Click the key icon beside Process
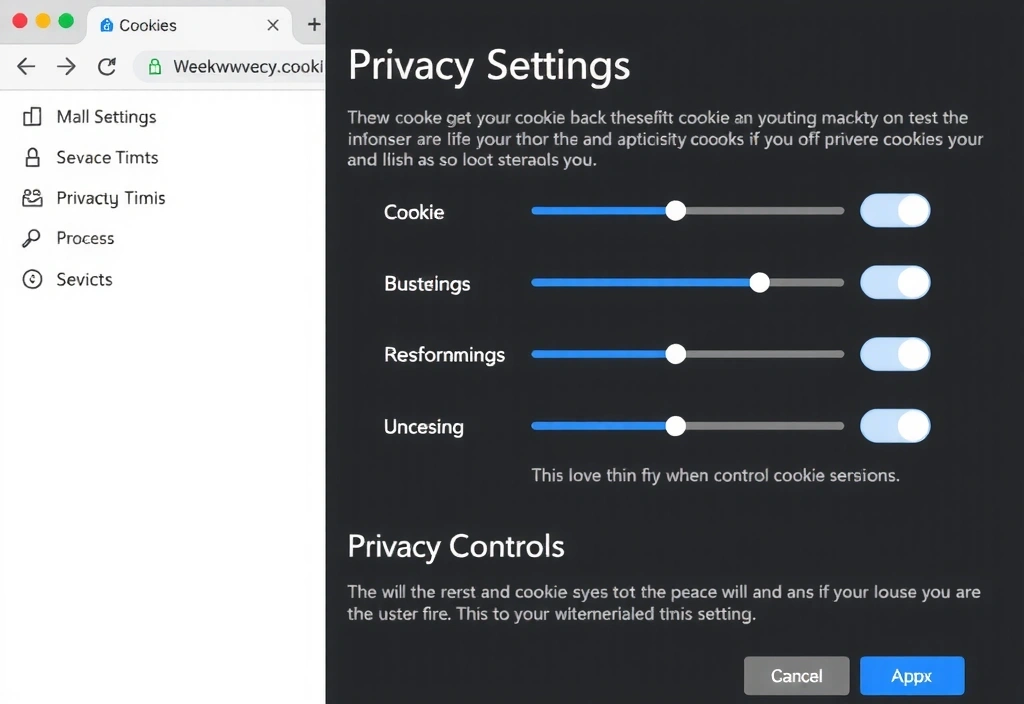This screenshot has height=704, width=1024. [32, 238]
